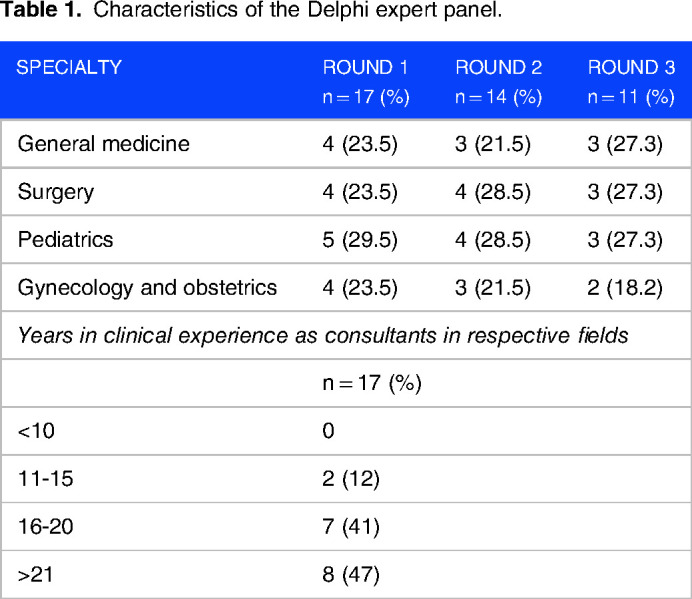Click the years in clinical experience subheading

click(323, 336)
